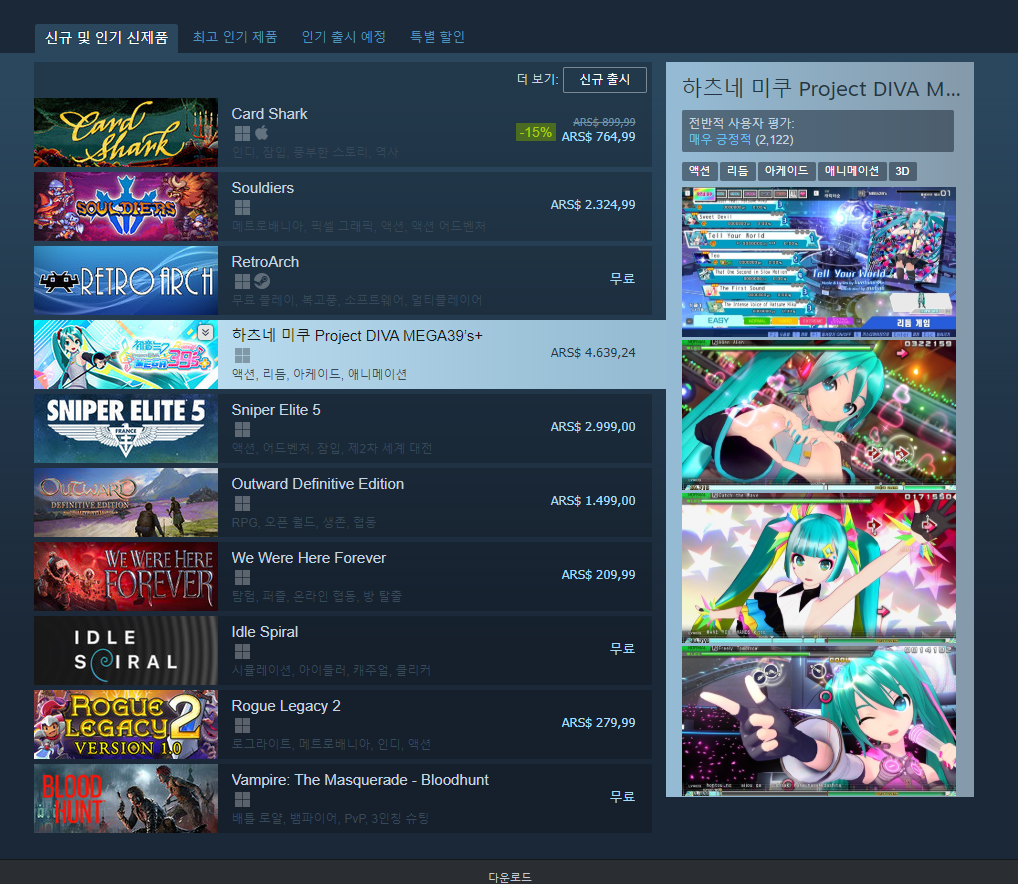Click the preview panel Project DIVA heading

pyautogui.click(x=821, y=88)
